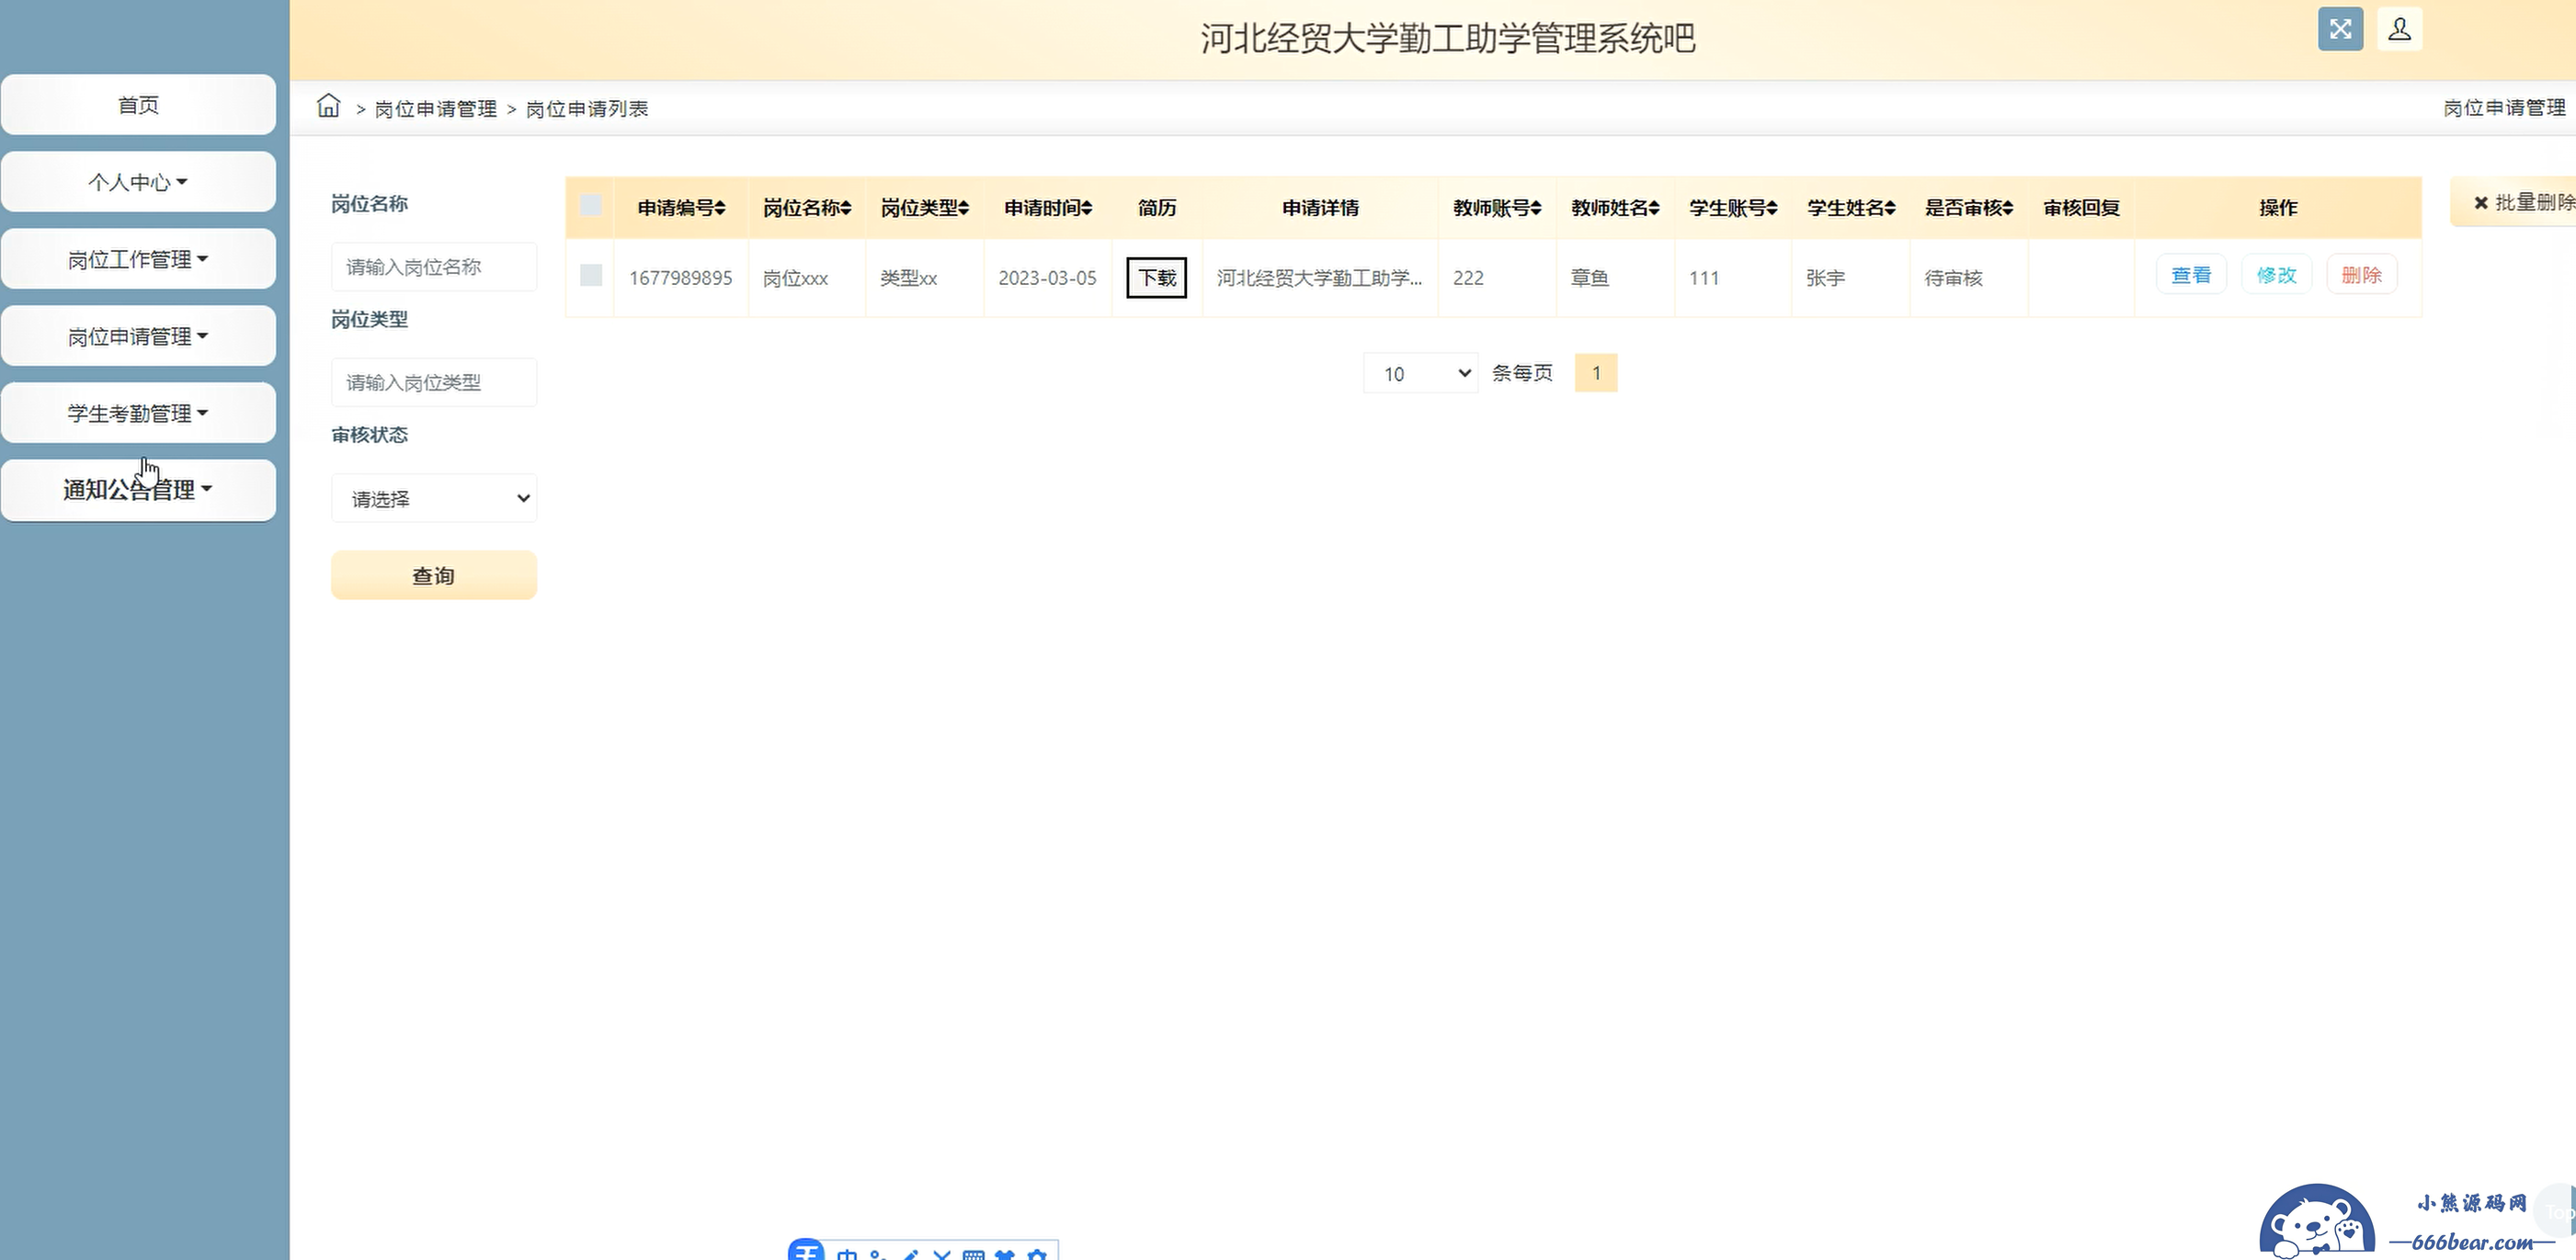Click the student name 张宇

coord(1825,278)
